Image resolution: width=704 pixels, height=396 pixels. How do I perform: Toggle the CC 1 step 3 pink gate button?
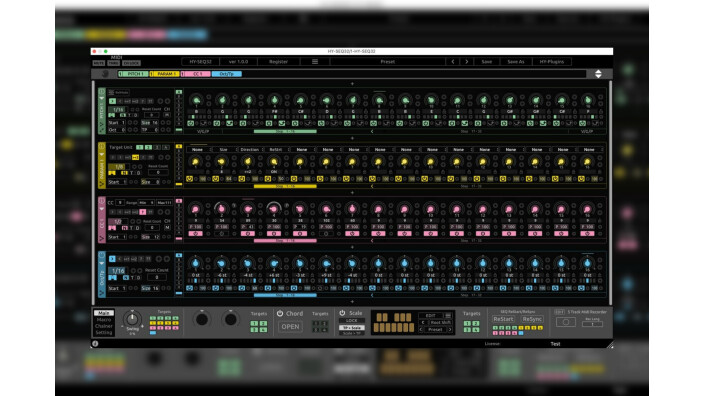(248, 233)
